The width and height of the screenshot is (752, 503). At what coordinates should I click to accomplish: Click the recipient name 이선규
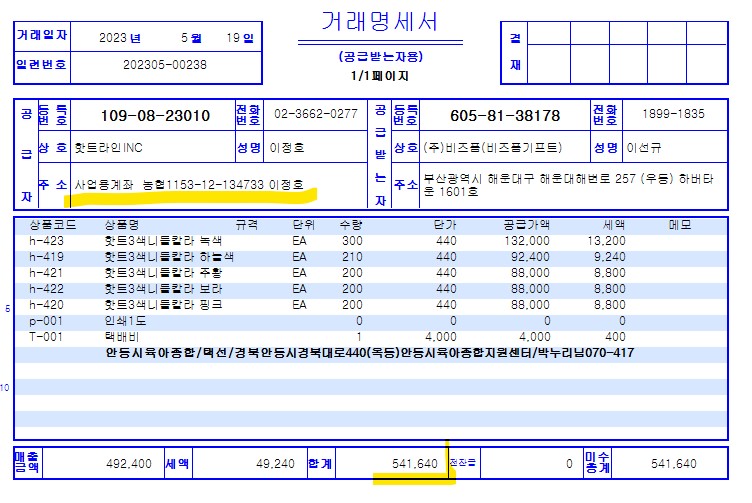(x=645, y=148)
